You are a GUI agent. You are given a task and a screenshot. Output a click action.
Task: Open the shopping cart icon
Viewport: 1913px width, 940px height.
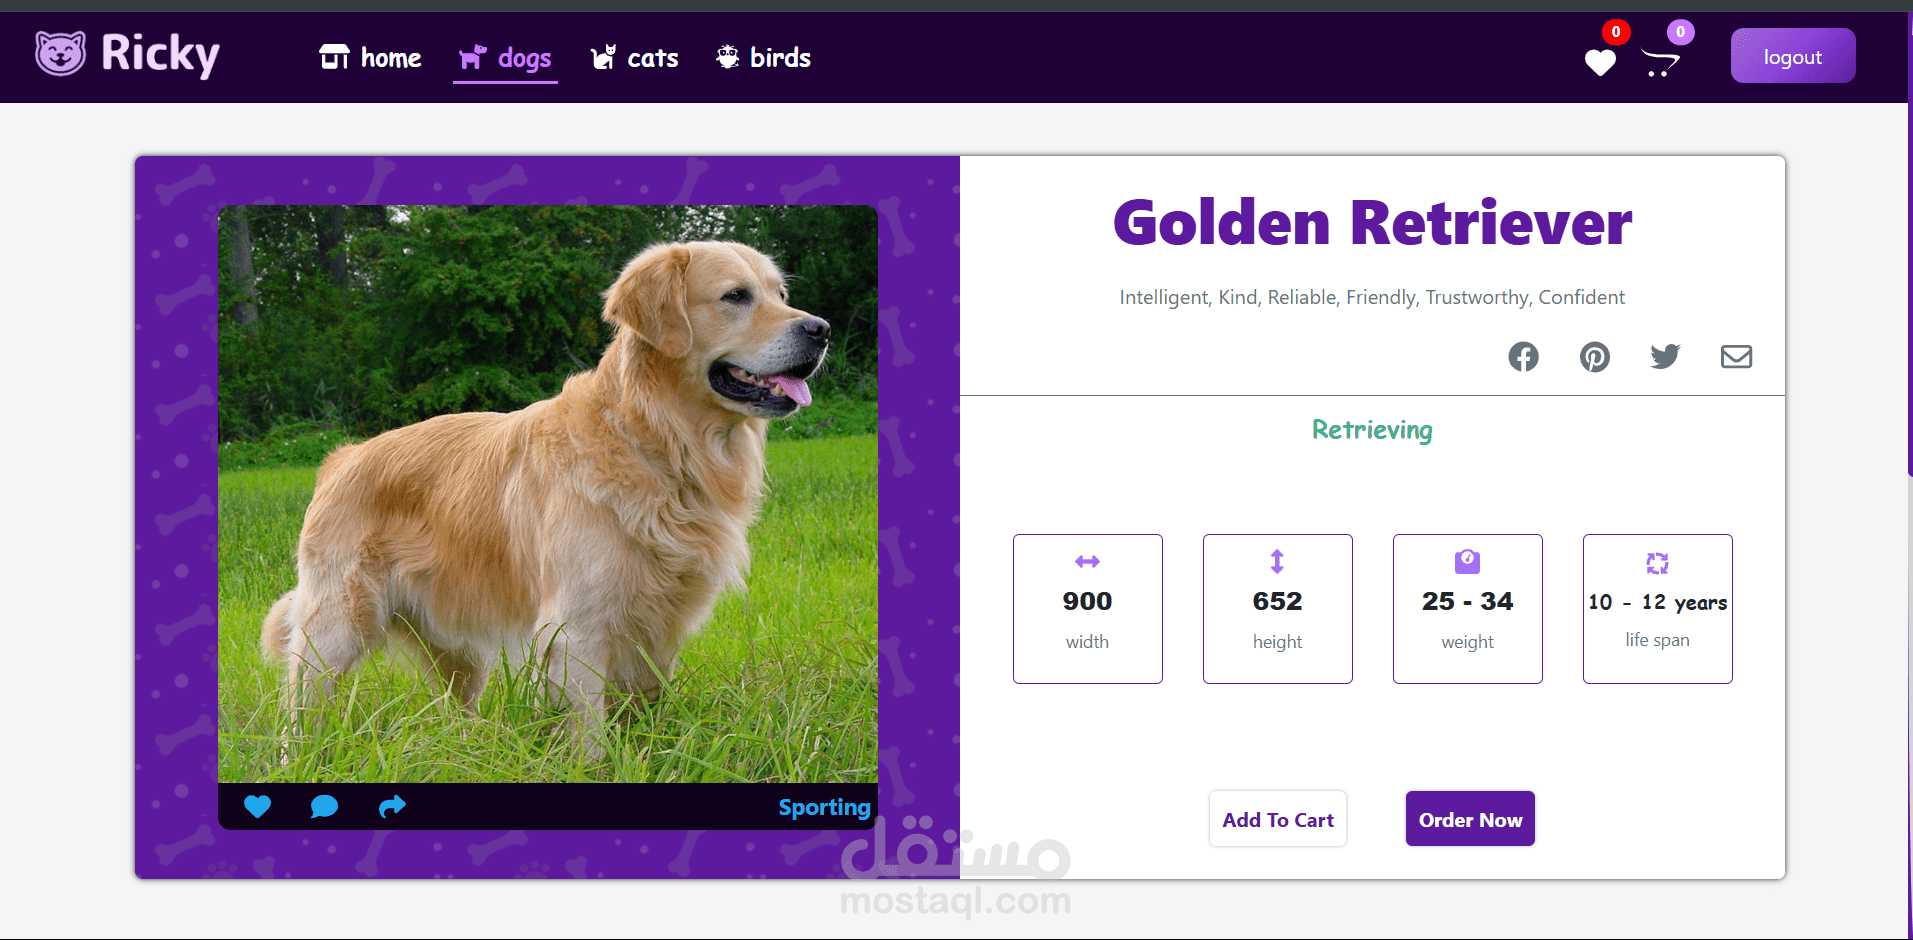click(x=1661, y=62)
